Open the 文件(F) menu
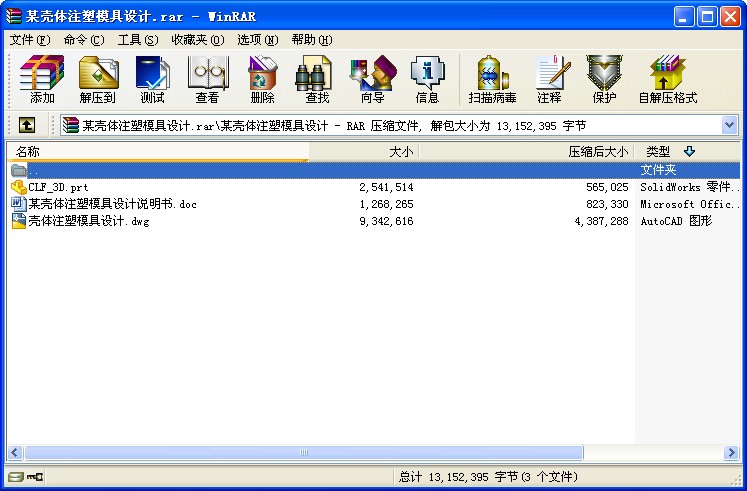The image size is (747, 491). [29, 40]
